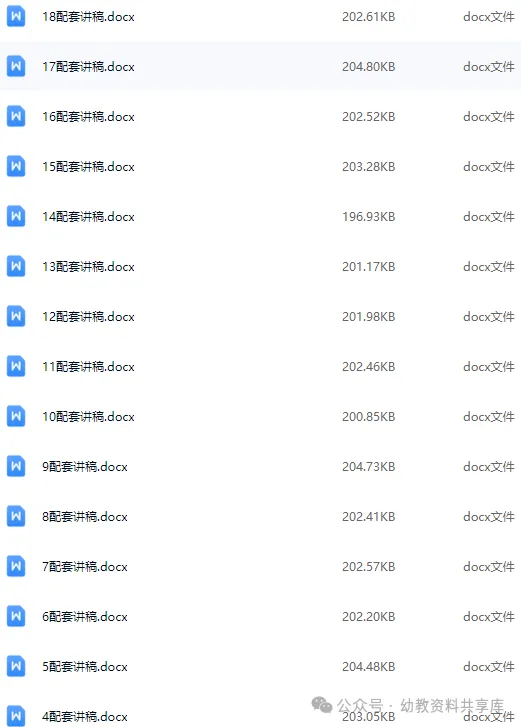The image size is (521, 727).
Task: Select the document icon of 16配套讲稿.docx
Action: coord(16,116)
